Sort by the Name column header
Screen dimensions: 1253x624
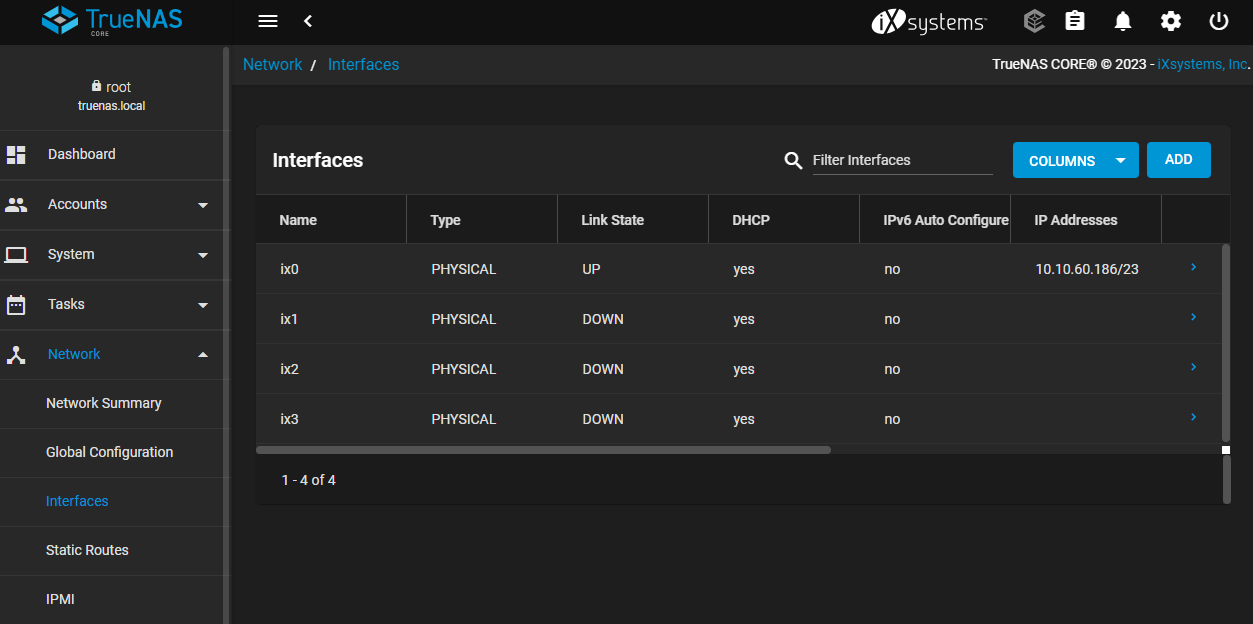coord(298,220)
